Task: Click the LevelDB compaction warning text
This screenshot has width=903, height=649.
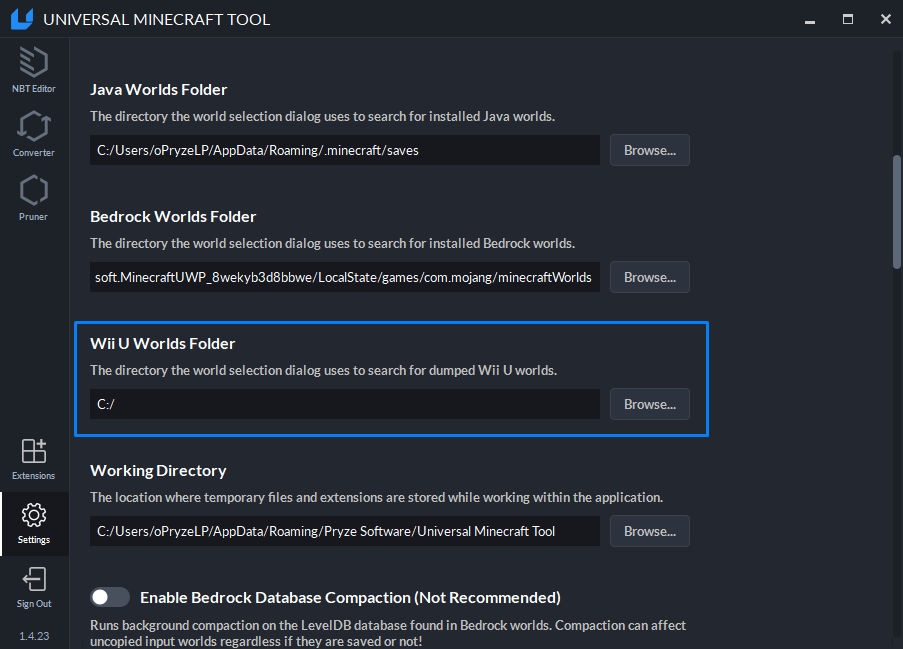Action: 388,633
